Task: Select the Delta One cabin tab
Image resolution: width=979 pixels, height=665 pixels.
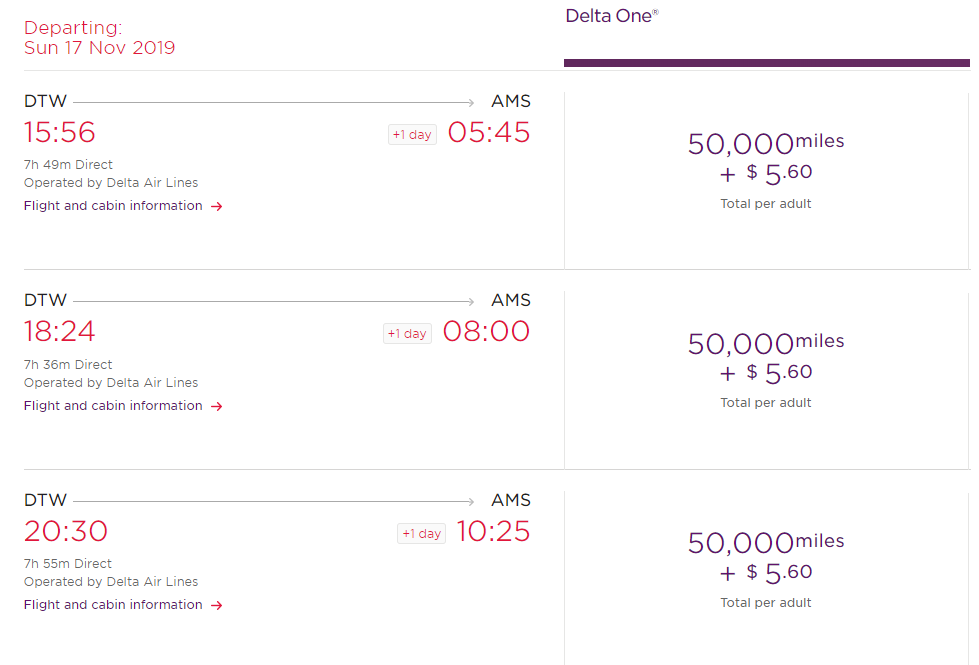Action: coord(612,16)
